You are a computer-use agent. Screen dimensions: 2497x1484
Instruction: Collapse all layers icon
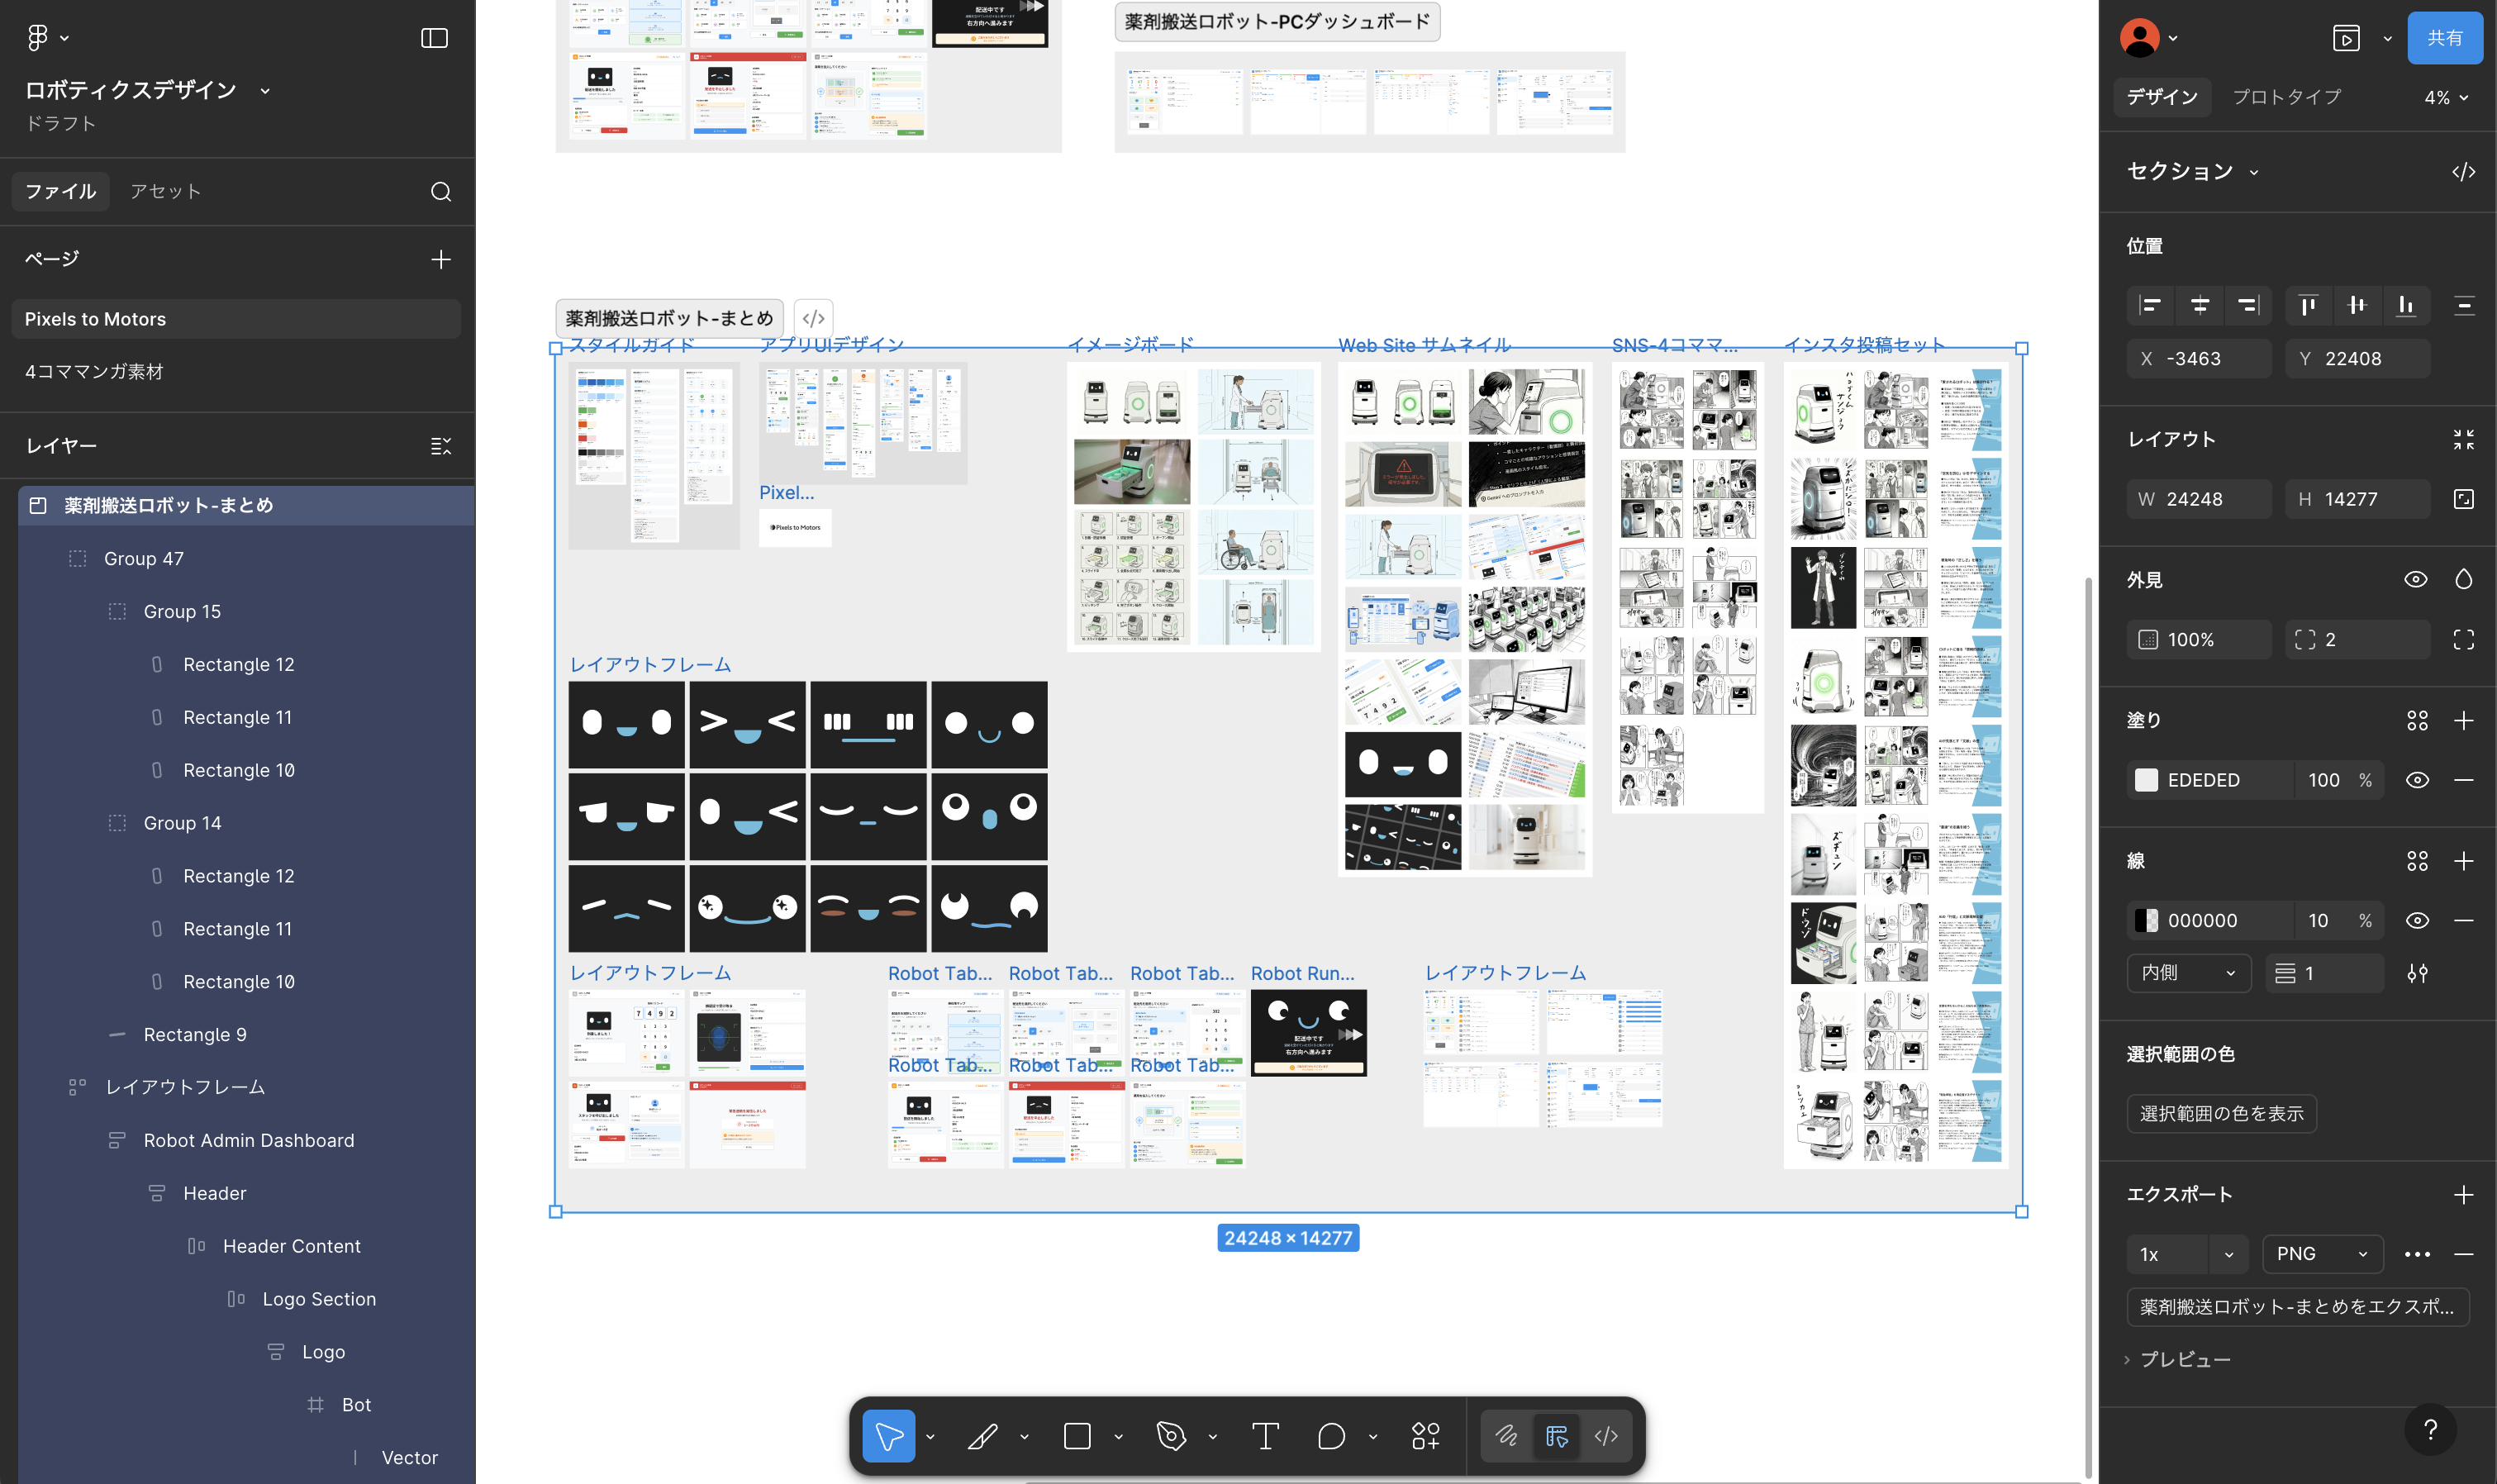click(441, 446)
